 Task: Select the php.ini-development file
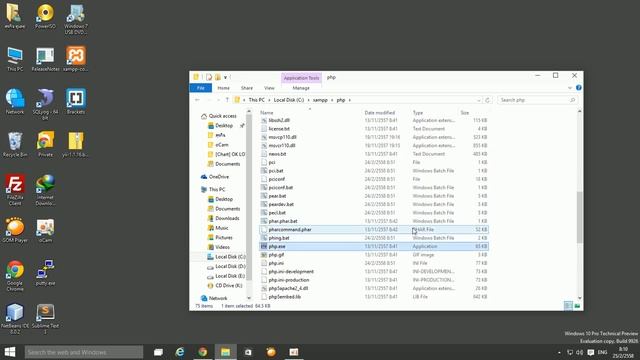373,271
